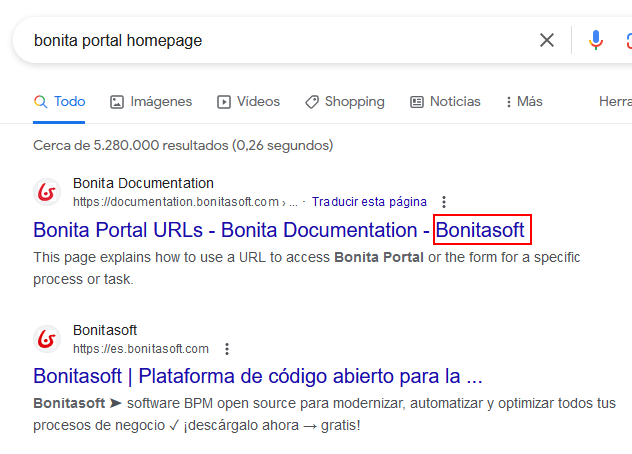
Task: Go to the Noticias tab
Action: [x=445, y=102]
